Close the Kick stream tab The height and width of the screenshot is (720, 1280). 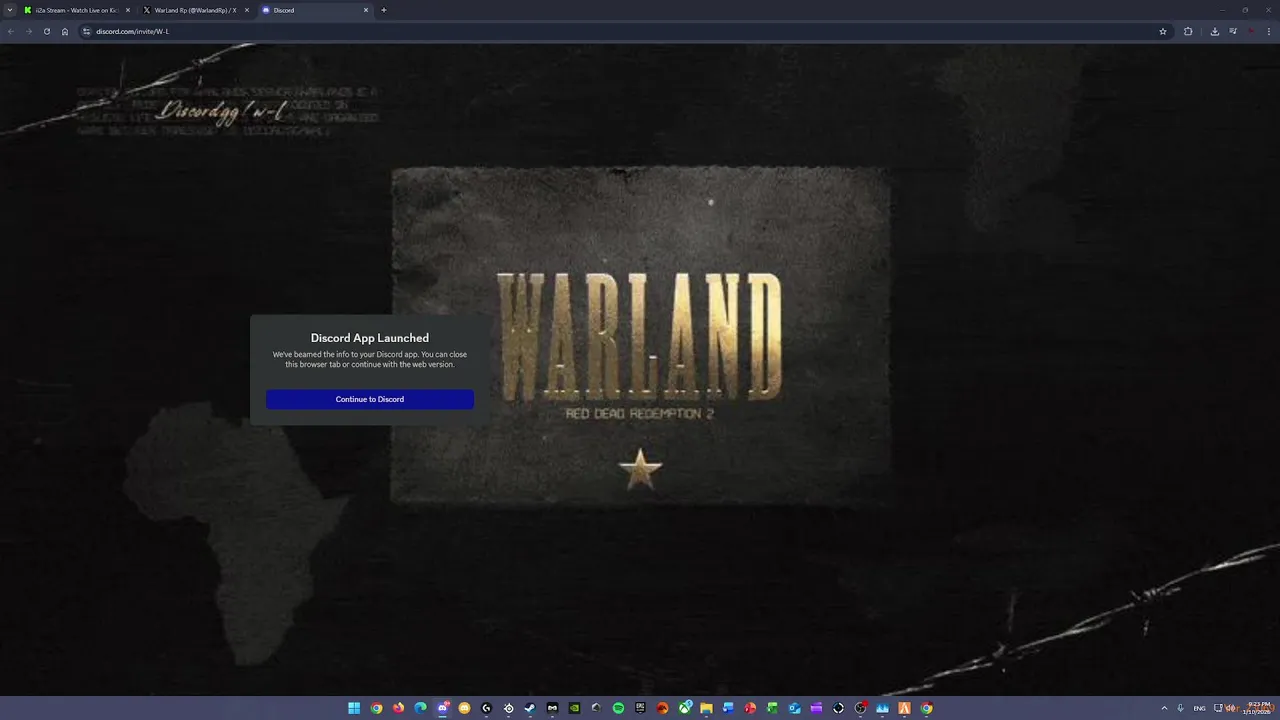(128, 10)
